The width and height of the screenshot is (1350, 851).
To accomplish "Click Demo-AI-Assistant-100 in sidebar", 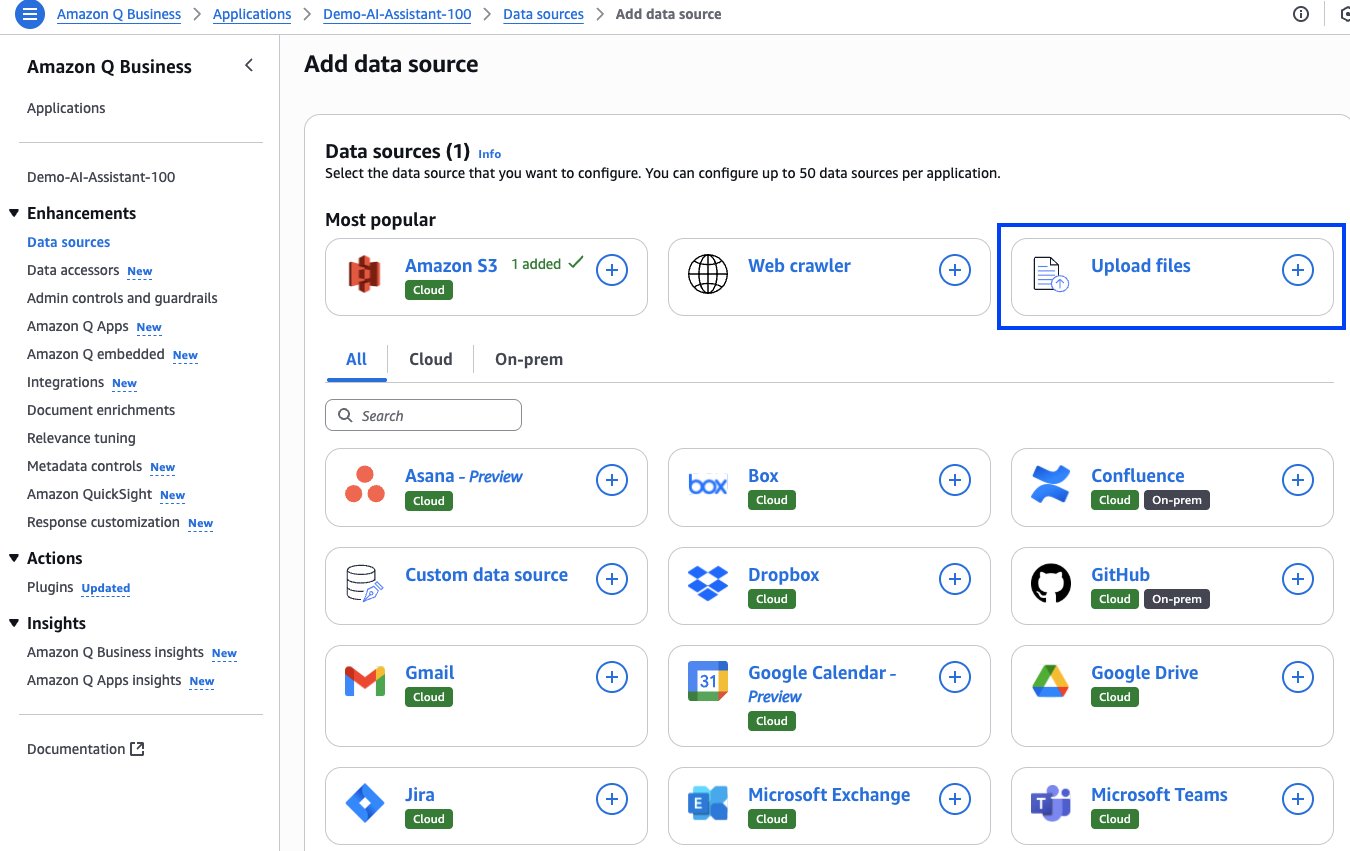I will [x=101, y=177].
